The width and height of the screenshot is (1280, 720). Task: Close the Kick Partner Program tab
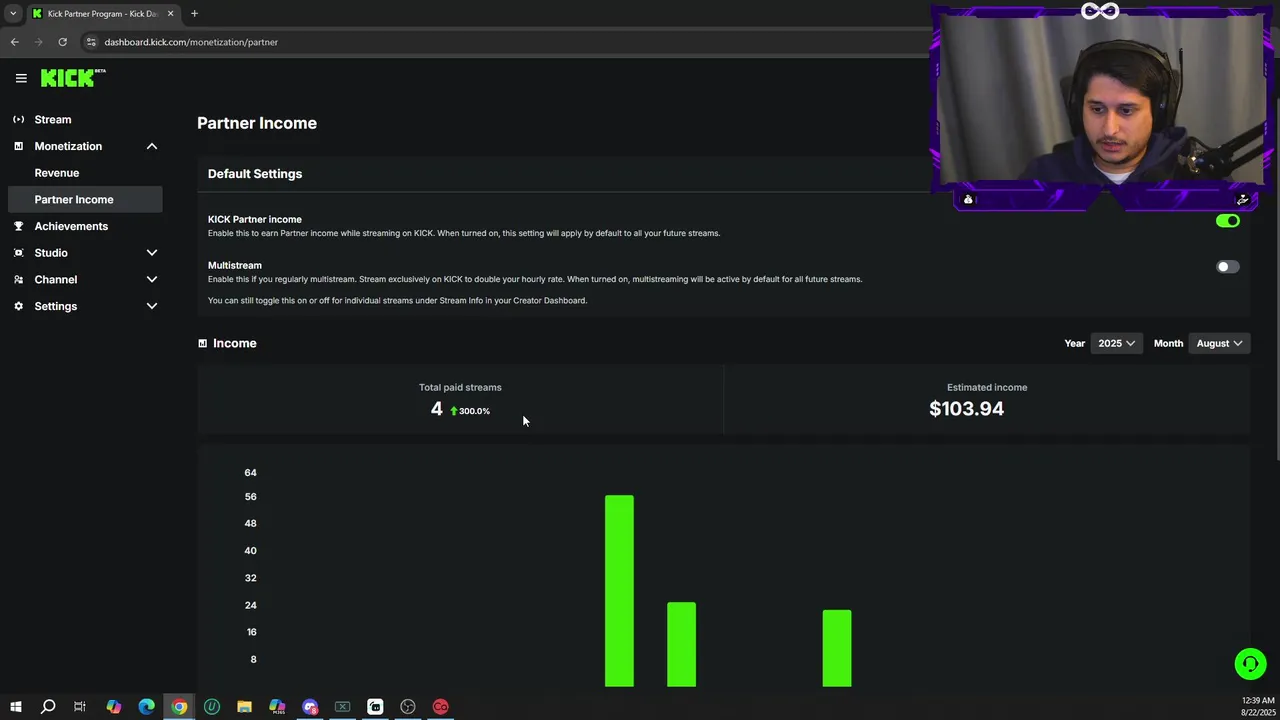pyautogui.click(x=170, y=14)
